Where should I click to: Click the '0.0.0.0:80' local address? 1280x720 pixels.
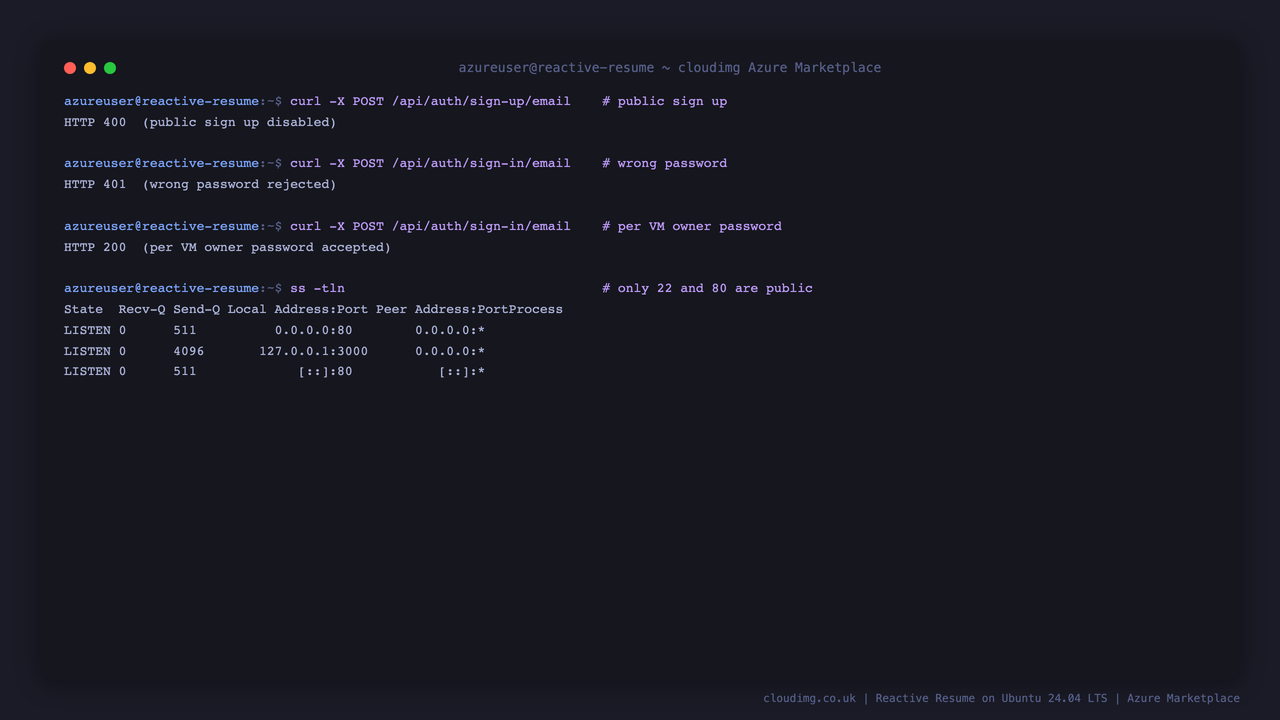[x=314, y=330]
